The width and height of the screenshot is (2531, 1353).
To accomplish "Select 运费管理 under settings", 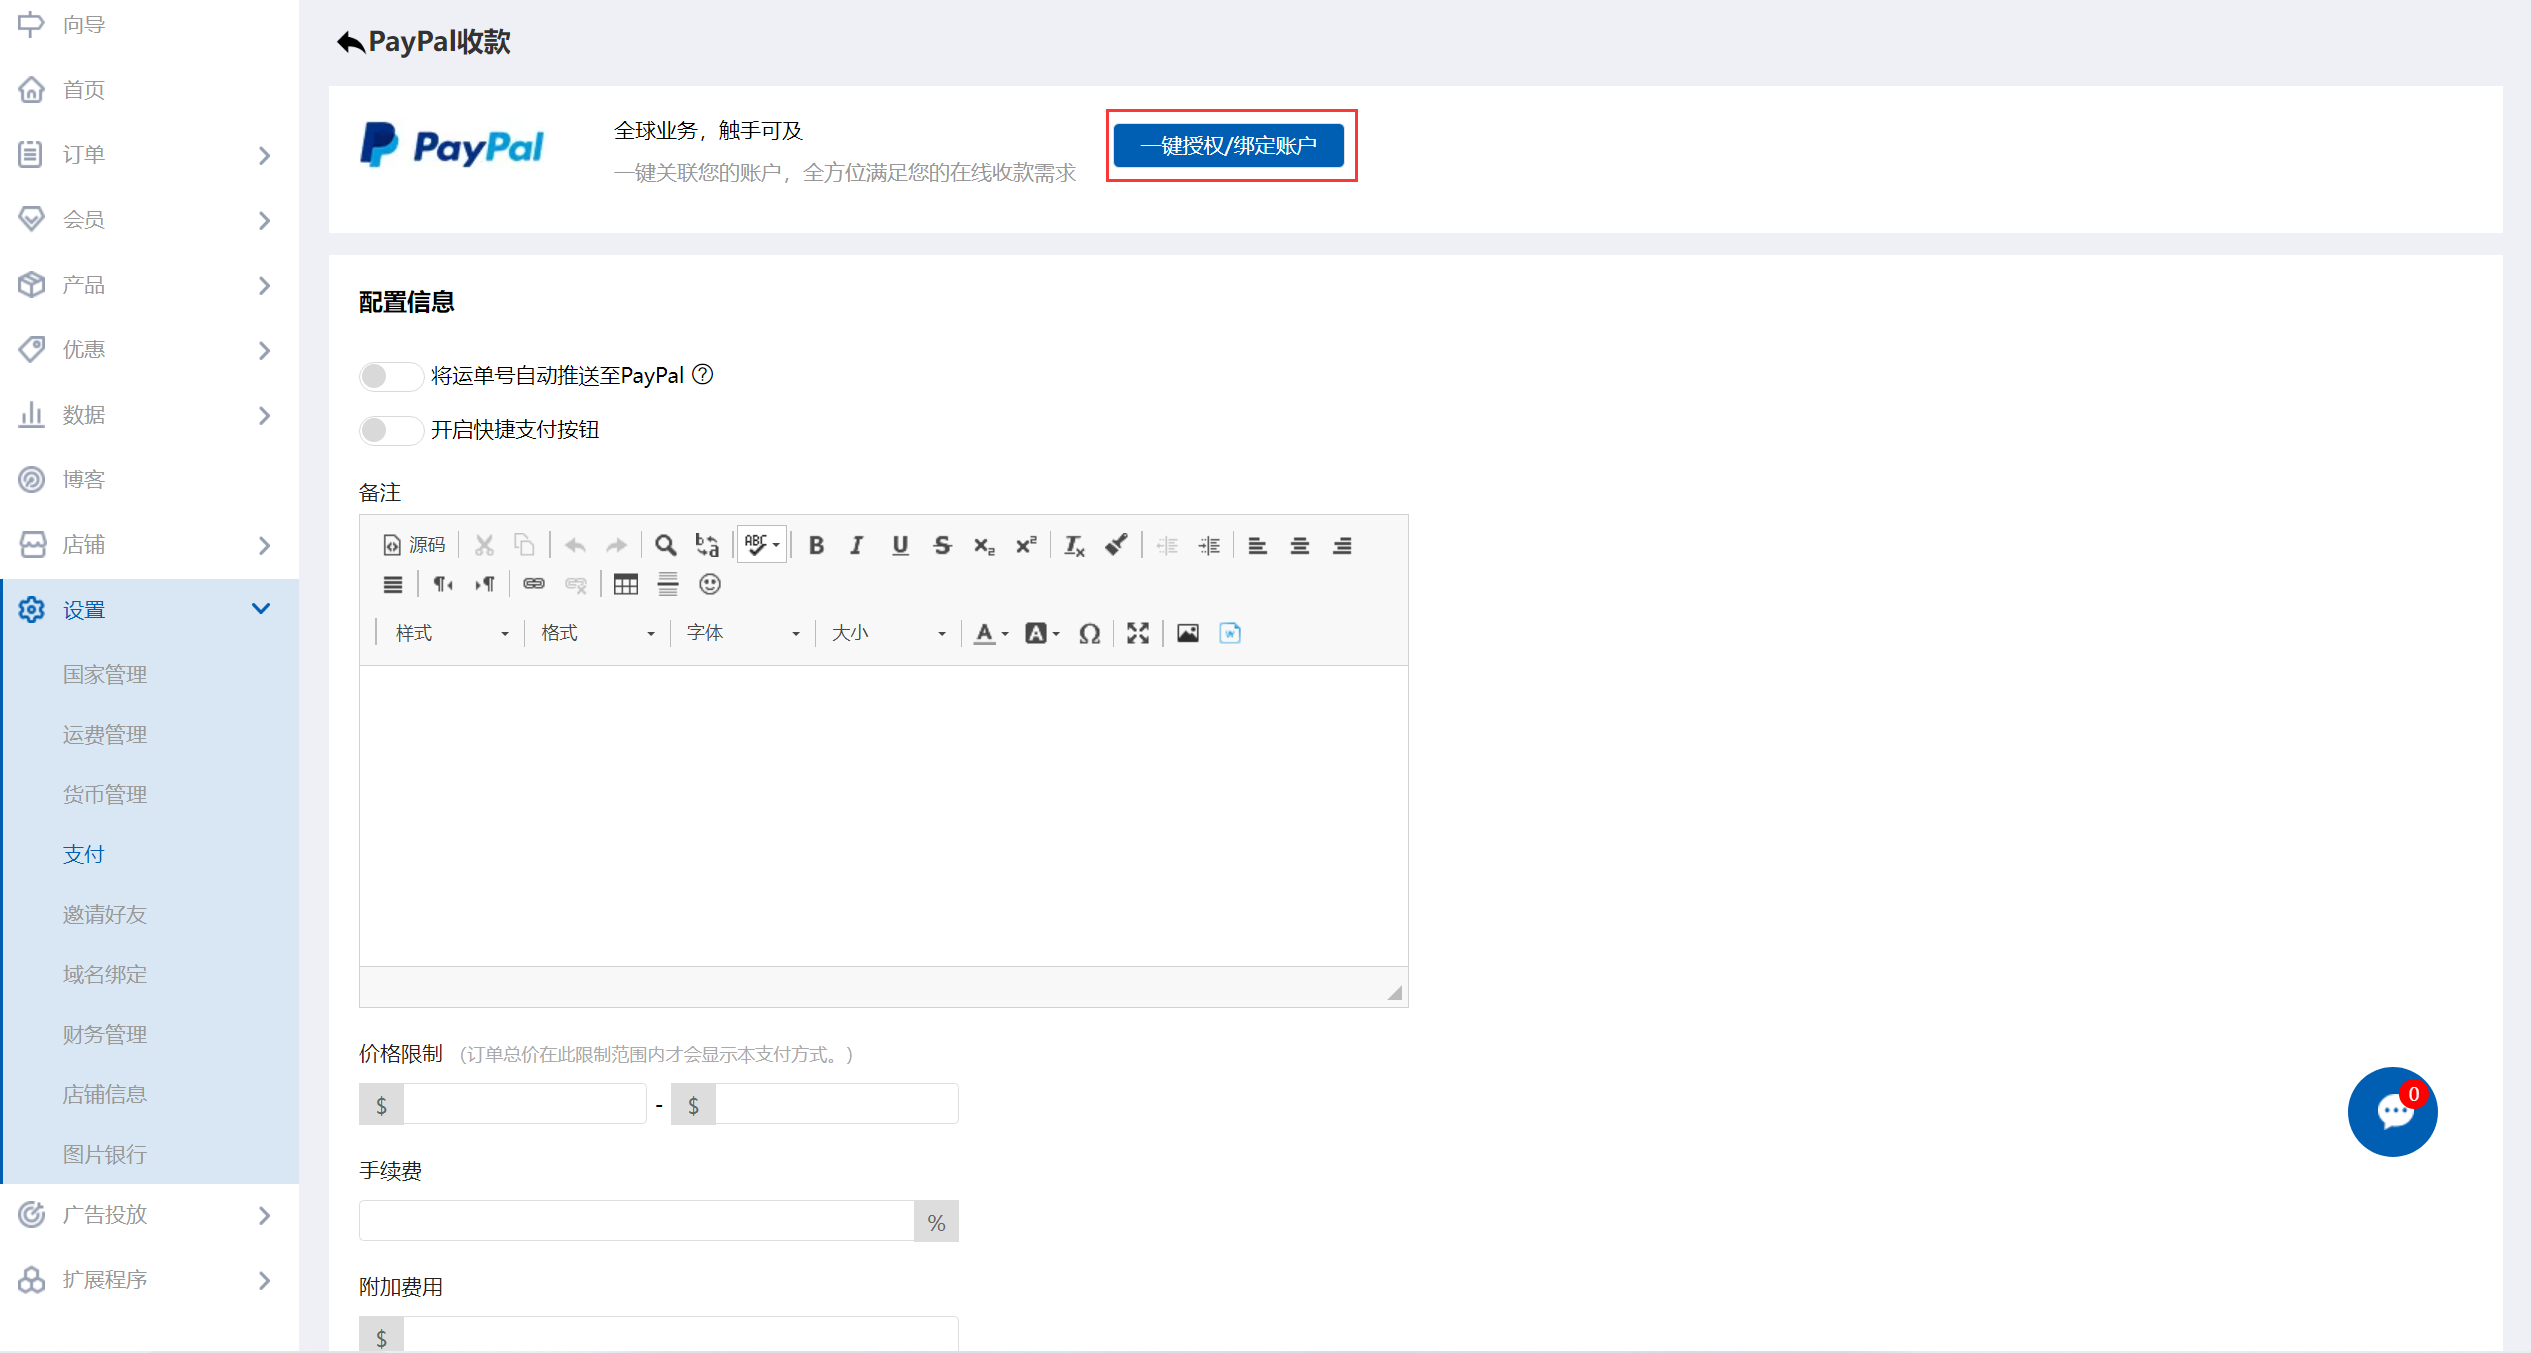I will click(x=105, y=735).
